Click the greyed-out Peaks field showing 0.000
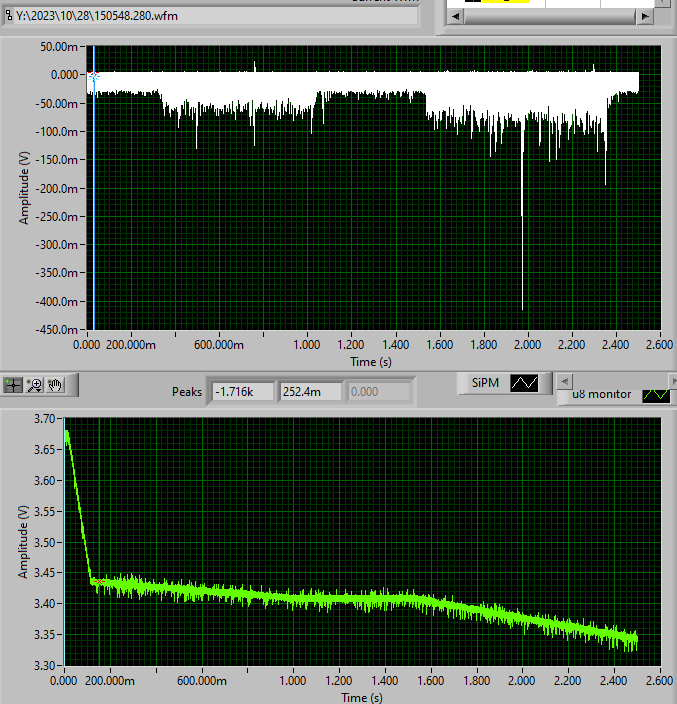 click(377, 392)
